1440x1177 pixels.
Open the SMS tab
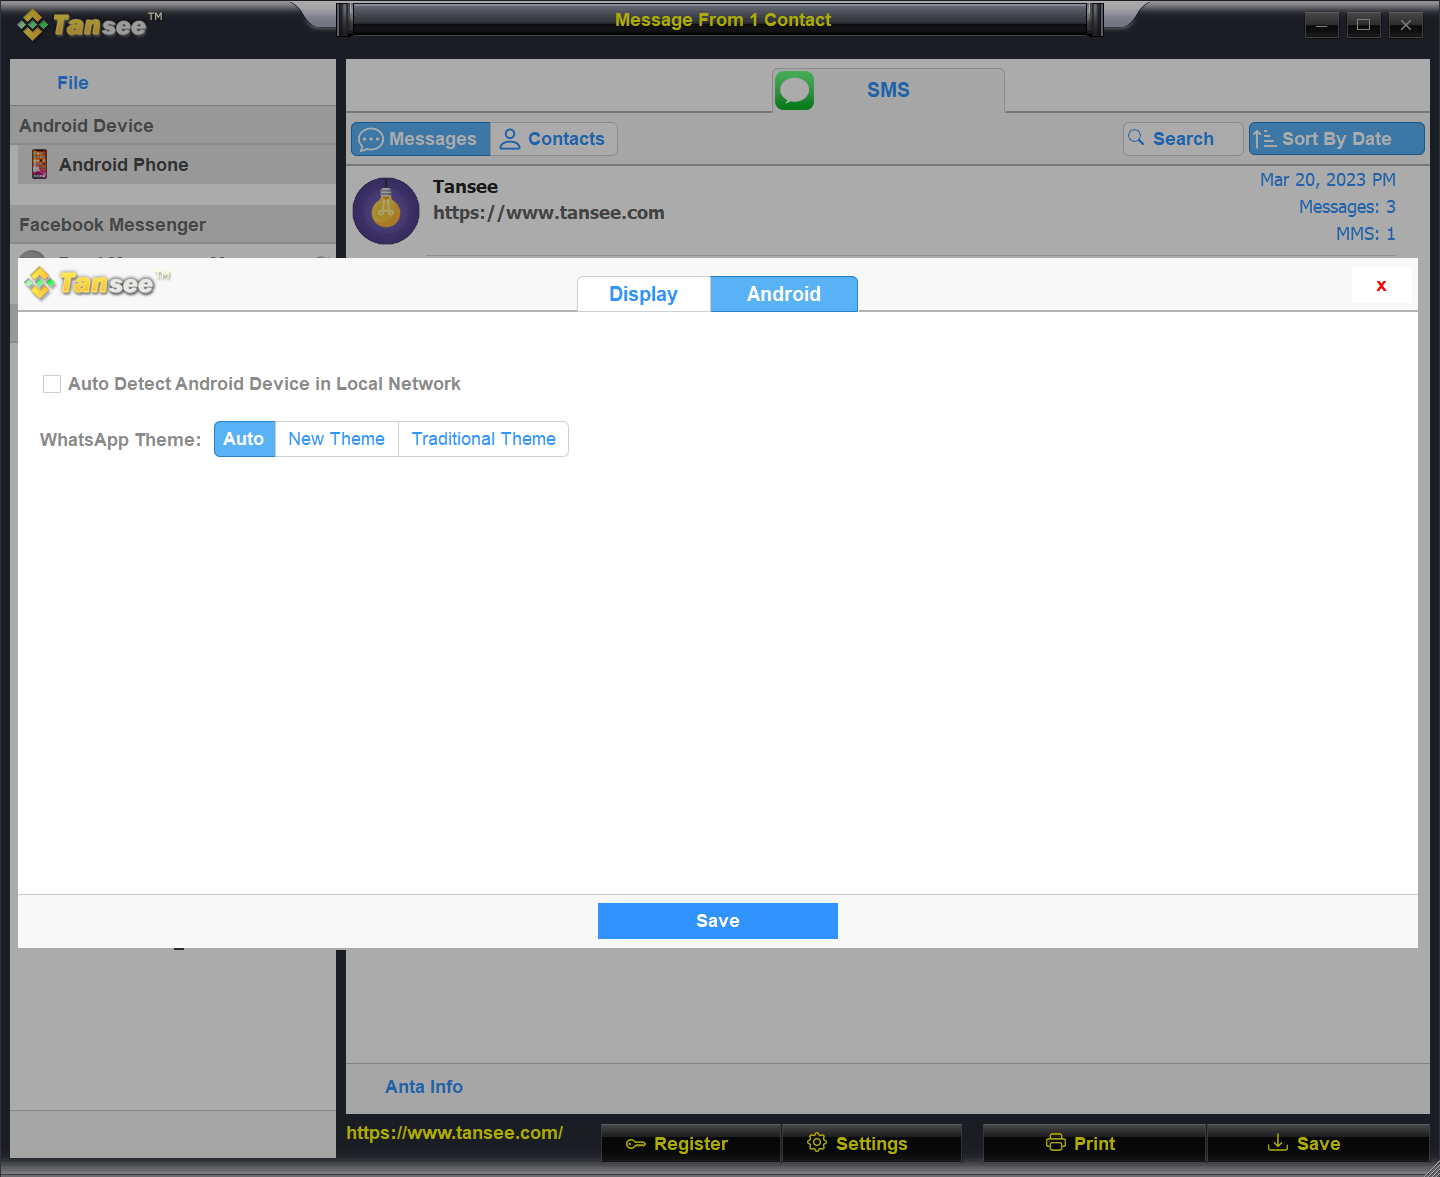(x=888, y=90)
